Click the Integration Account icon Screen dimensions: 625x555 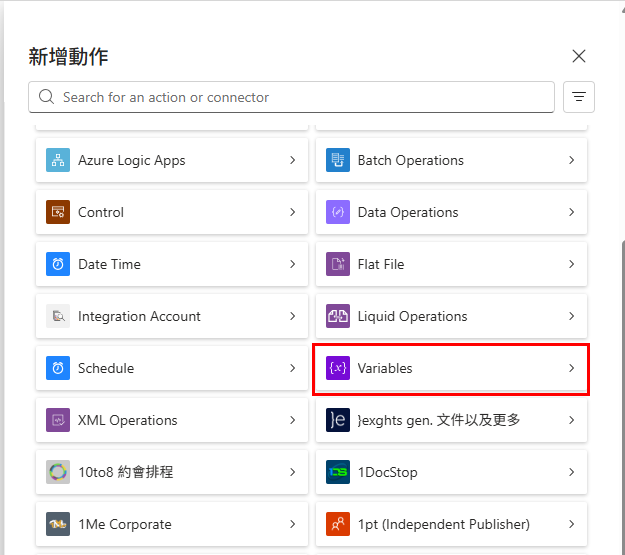[58, 316]
